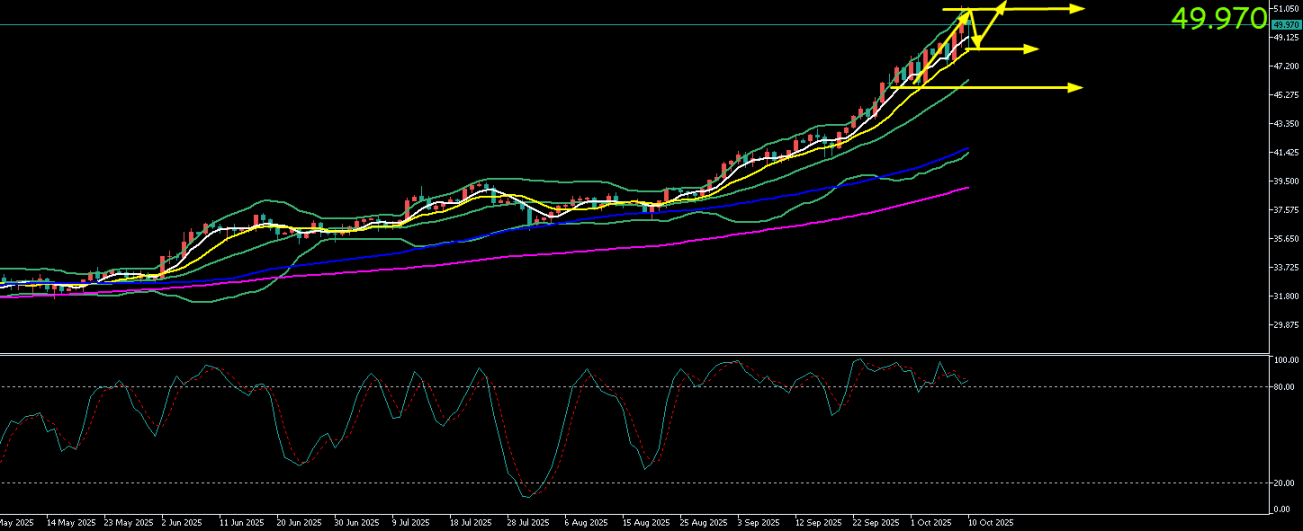Viewport: 1303px width, 531px height.
Task: Select the topmost yellow horizontal arrow tip
Action: click(x=1078, y=9)
